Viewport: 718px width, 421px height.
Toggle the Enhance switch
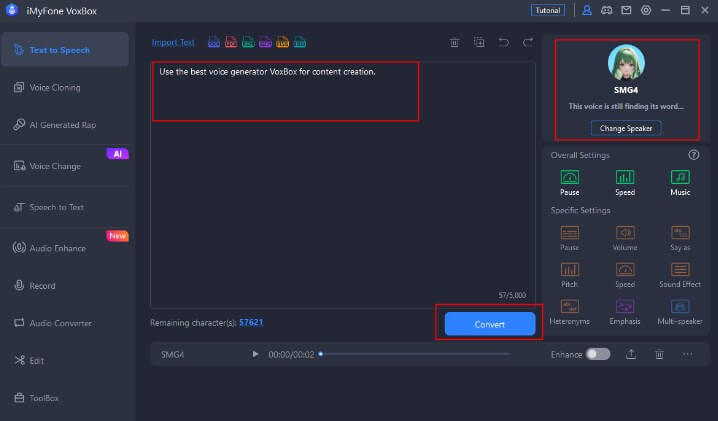[x=598, y=354]
